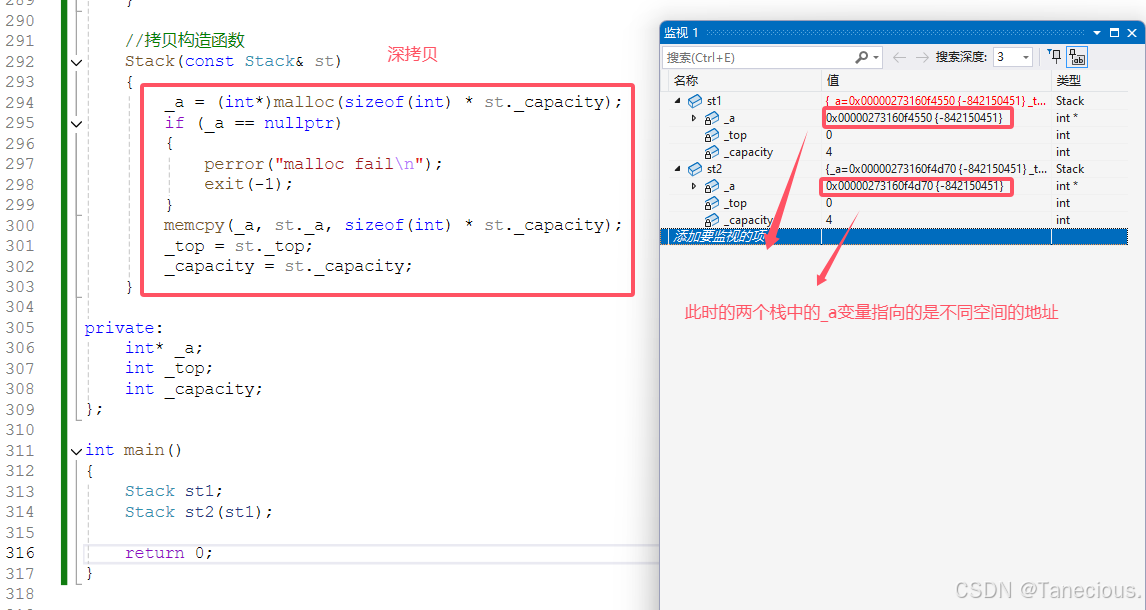The width and height of the screenshot is (1146, 610).
Task: Click the 监视 1 window title
Action: pyautogui.click(x=681, y=33)
